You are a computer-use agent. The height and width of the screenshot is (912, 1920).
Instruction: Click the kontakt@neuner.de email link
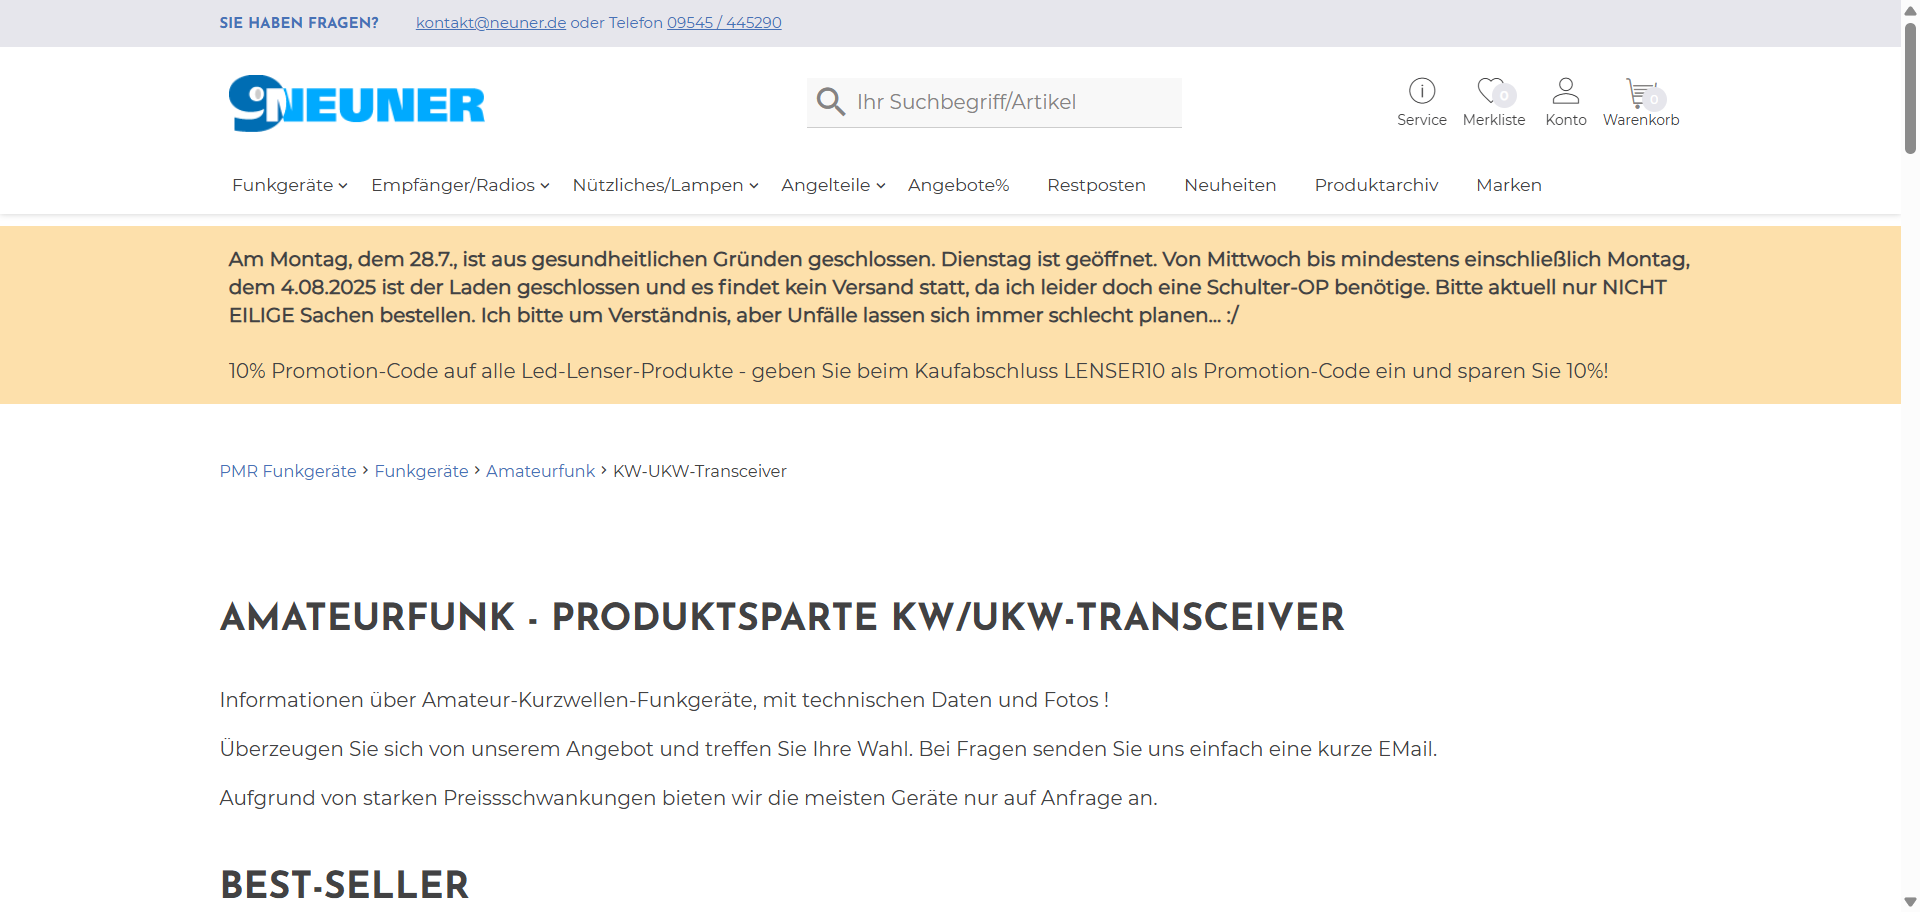pyautogui.click(x=491, y=23)
